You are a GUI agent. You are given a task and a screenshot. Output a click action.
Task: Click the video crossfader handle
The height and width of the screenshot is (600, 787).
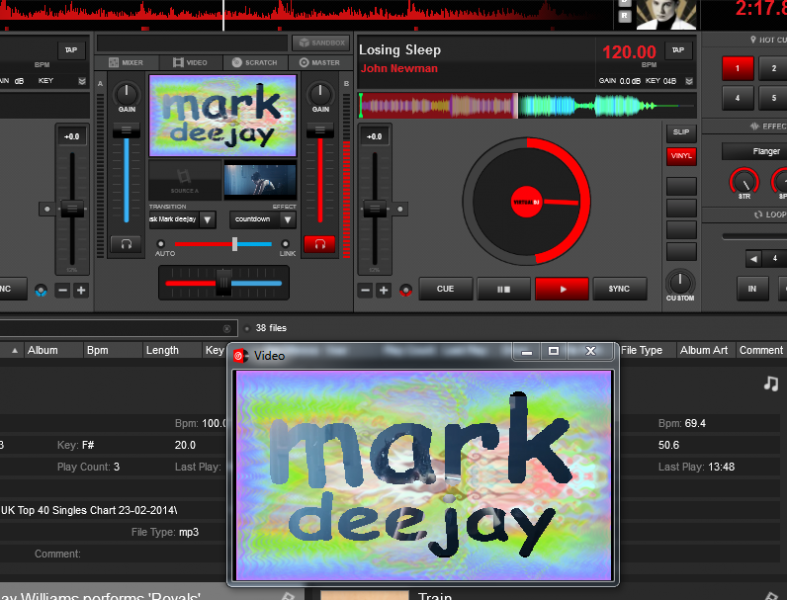234,244
